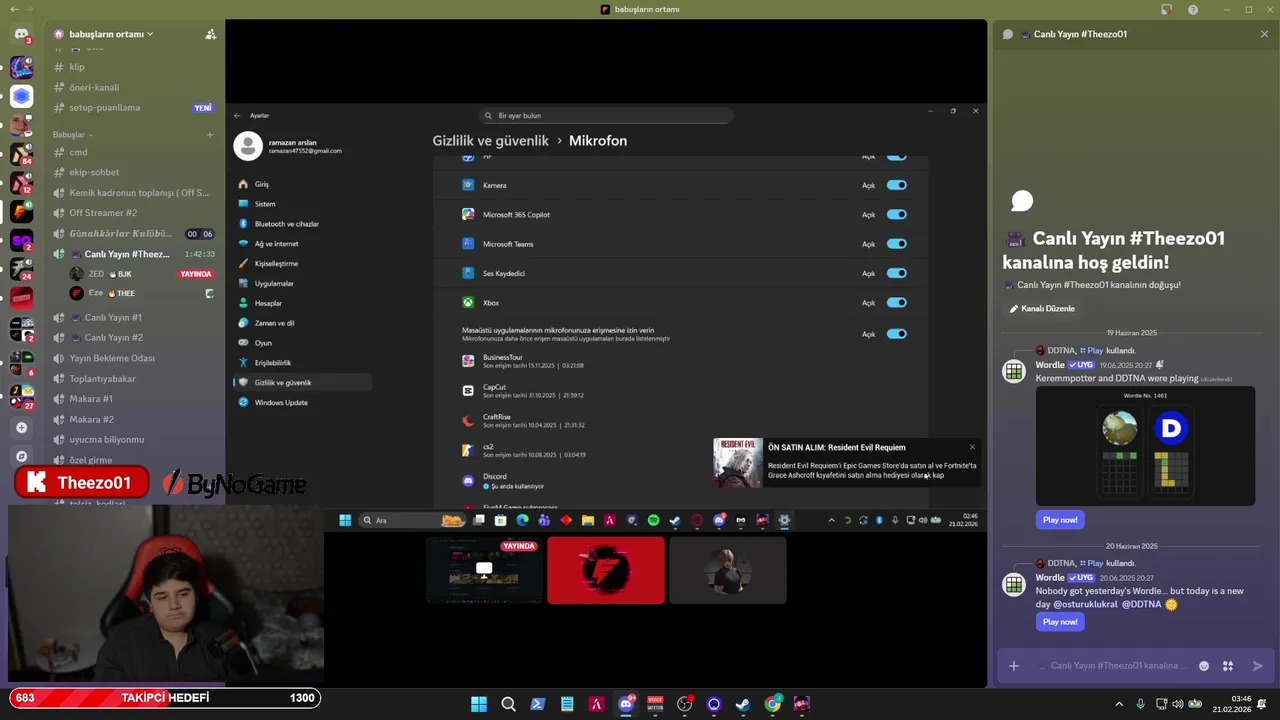Click Gizlilik ve güvenlik breadcrumb link
Viewport: 1280px width, 720px height.
(490, 141)
